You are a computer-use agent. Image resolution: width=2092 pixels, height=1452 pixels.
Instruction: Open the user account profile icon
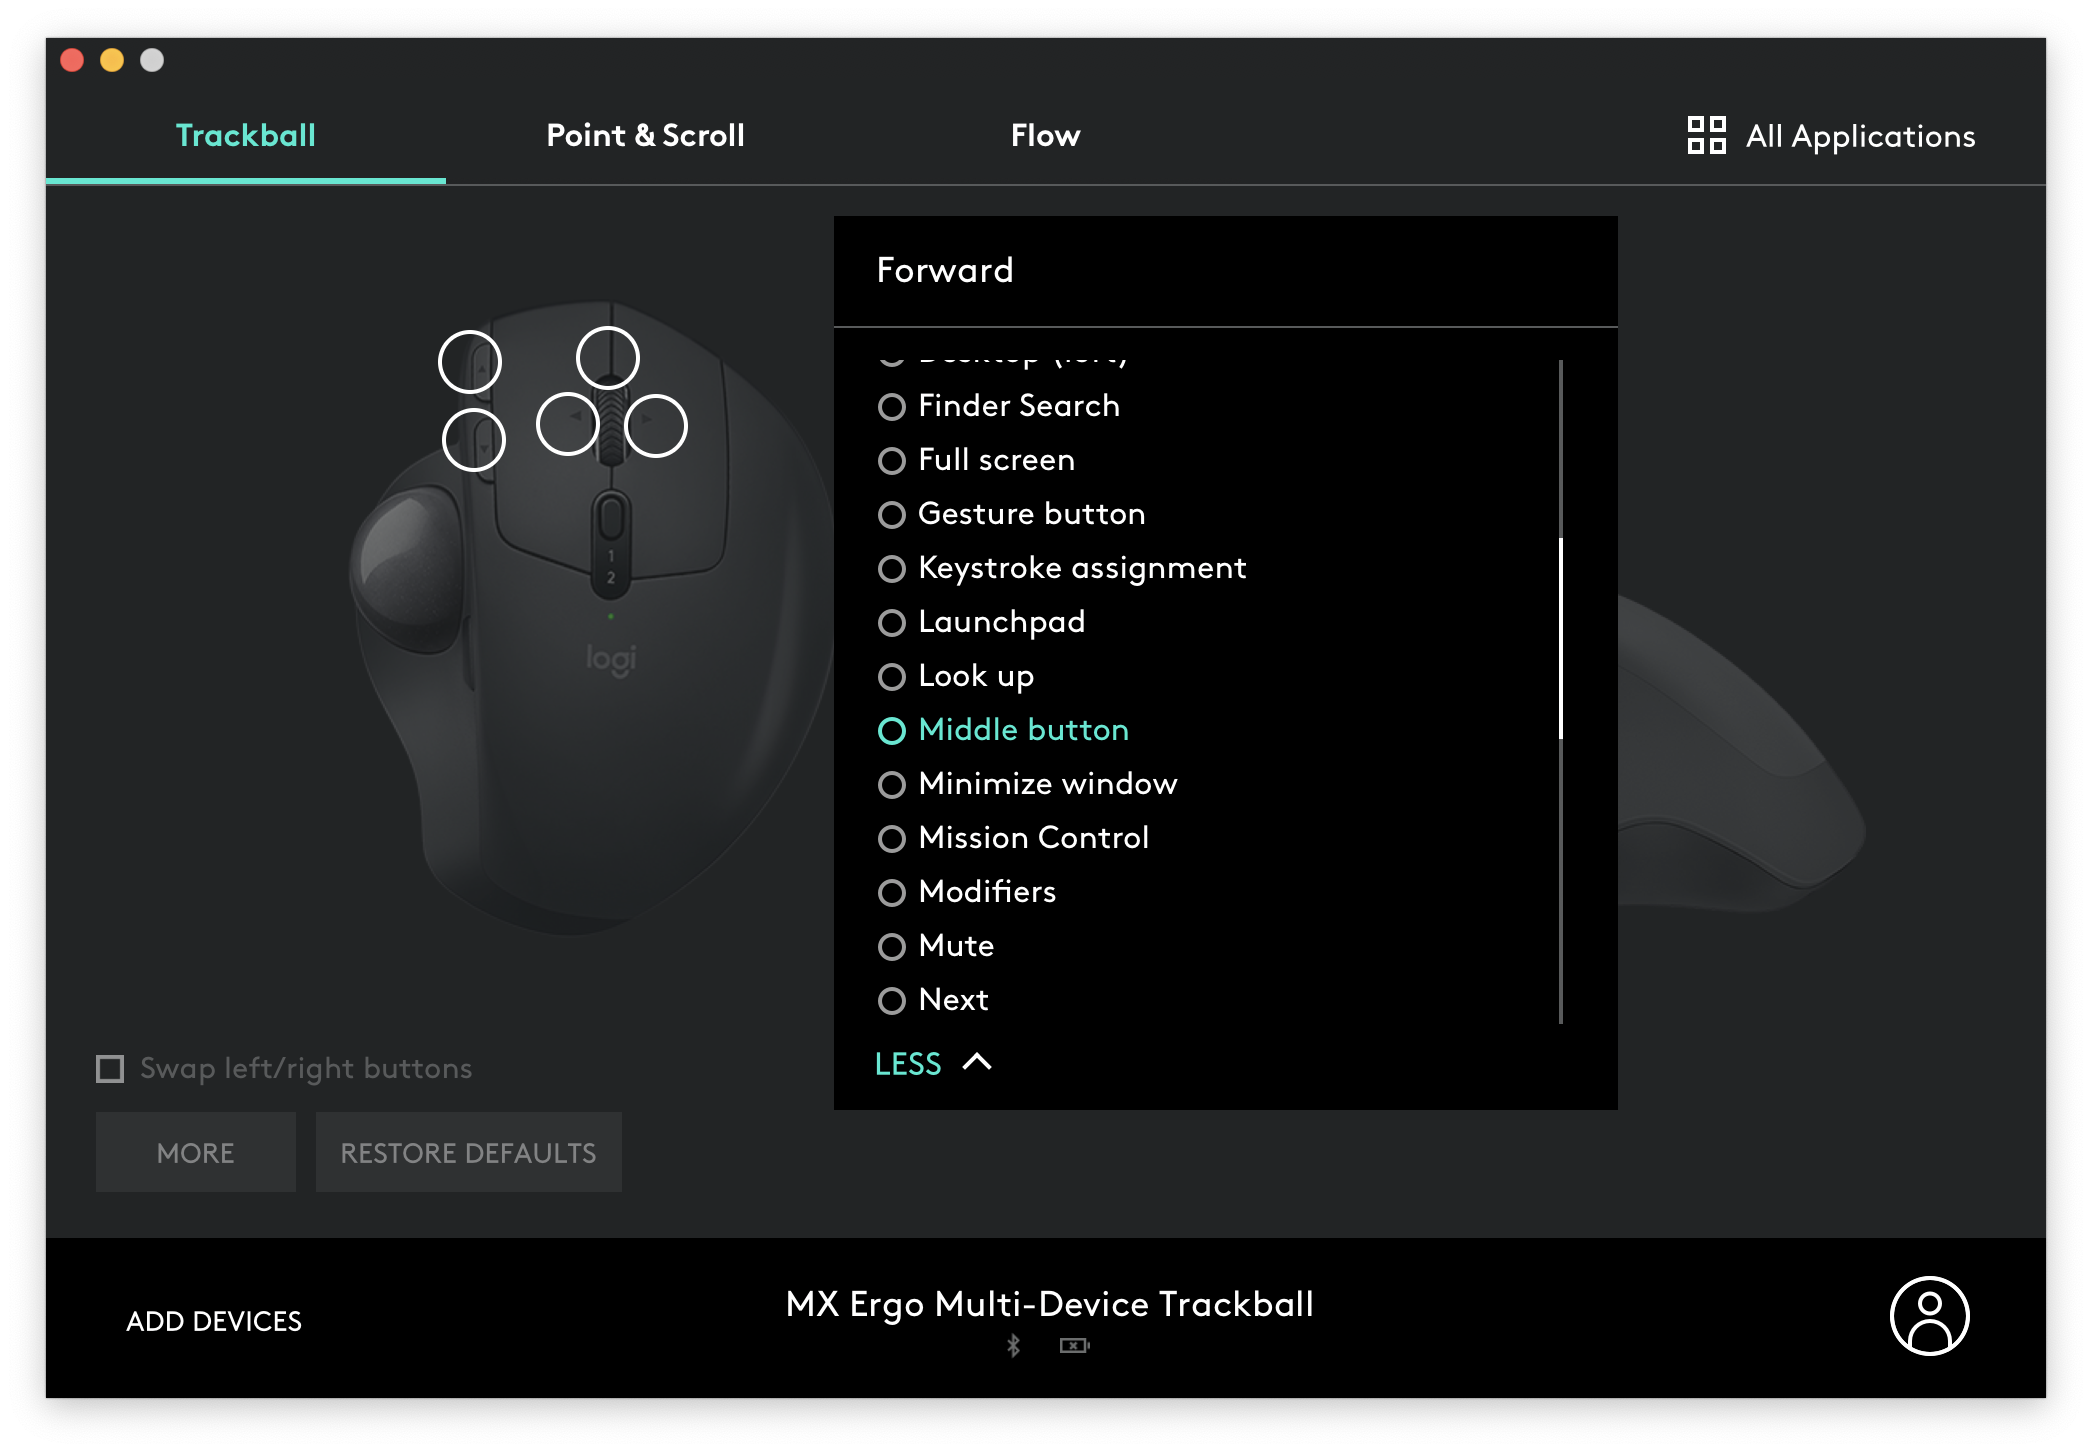[x=1929, y=1316]
